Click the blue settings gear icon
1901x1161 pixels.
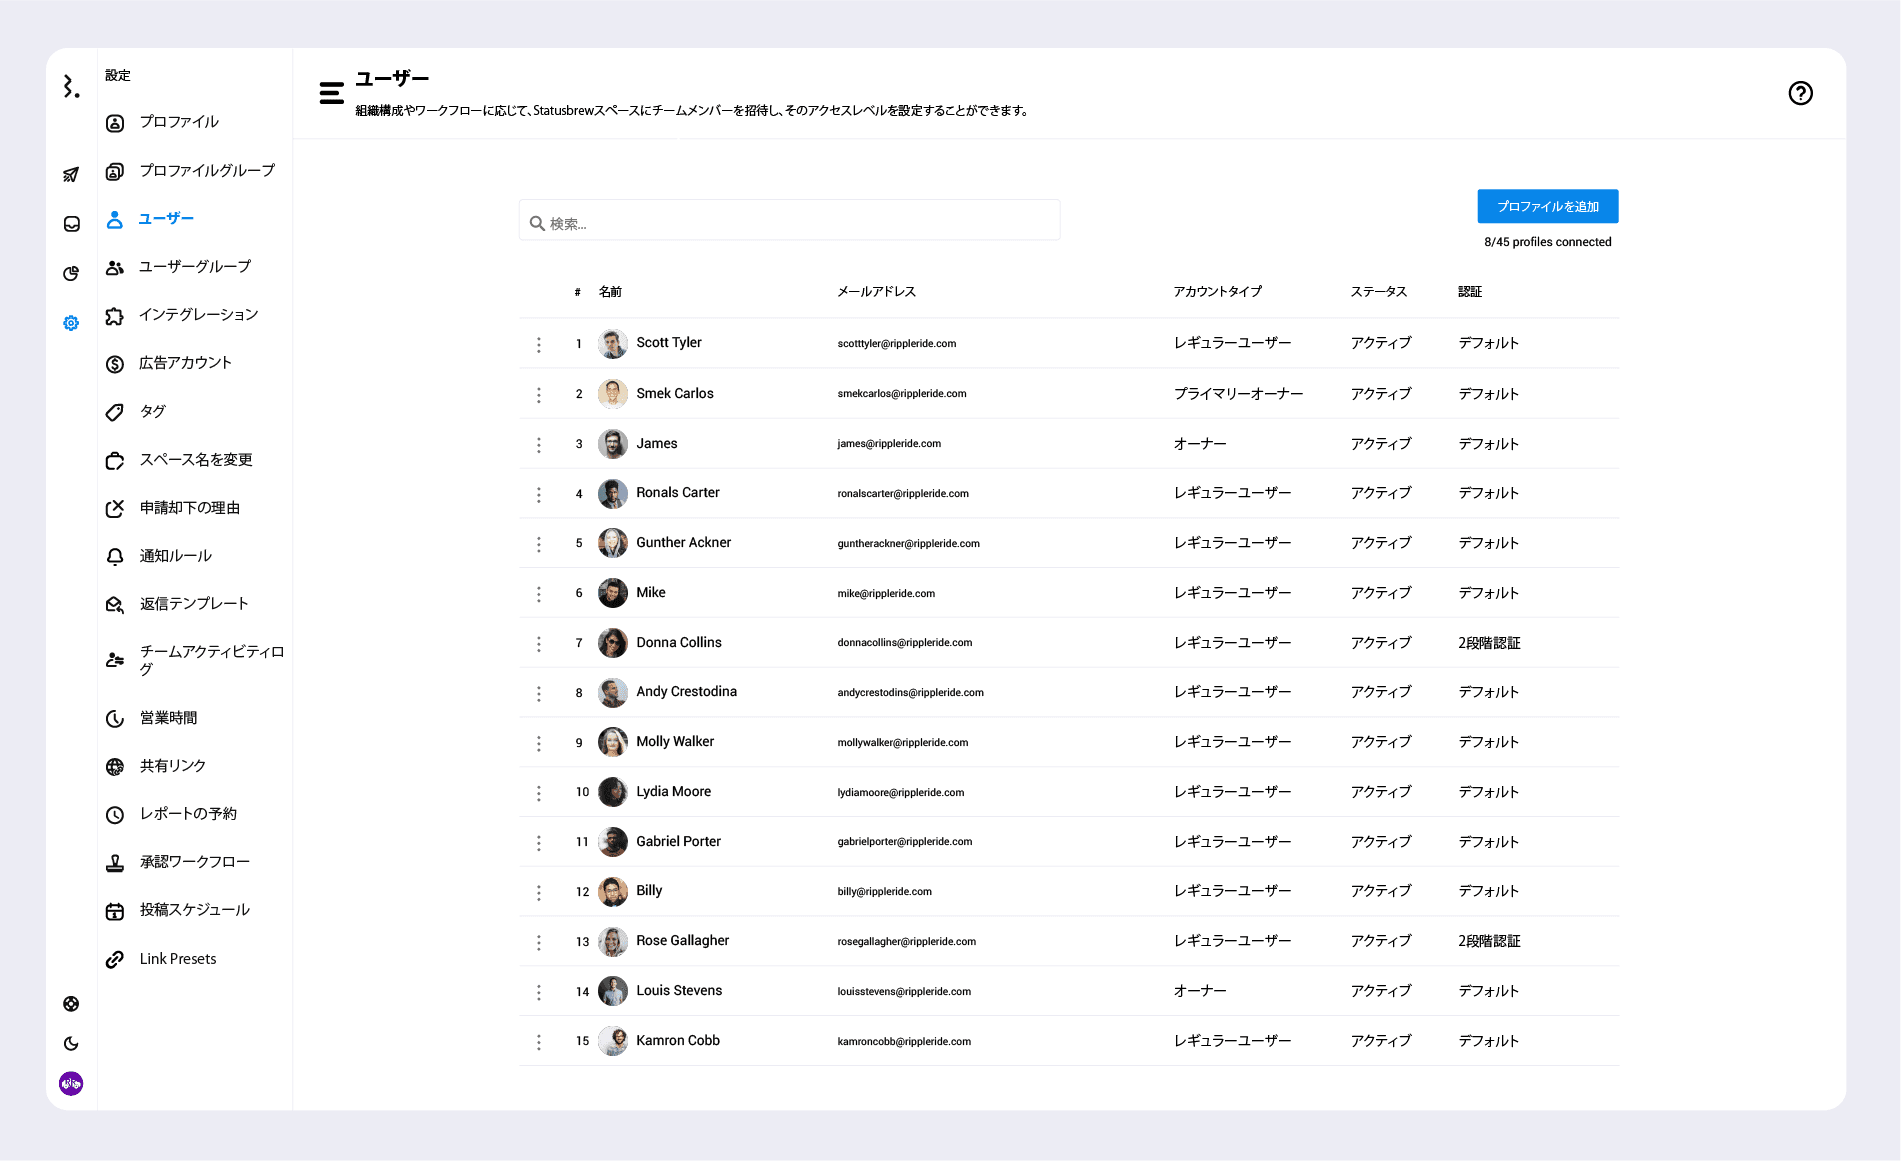coord(71,323)
